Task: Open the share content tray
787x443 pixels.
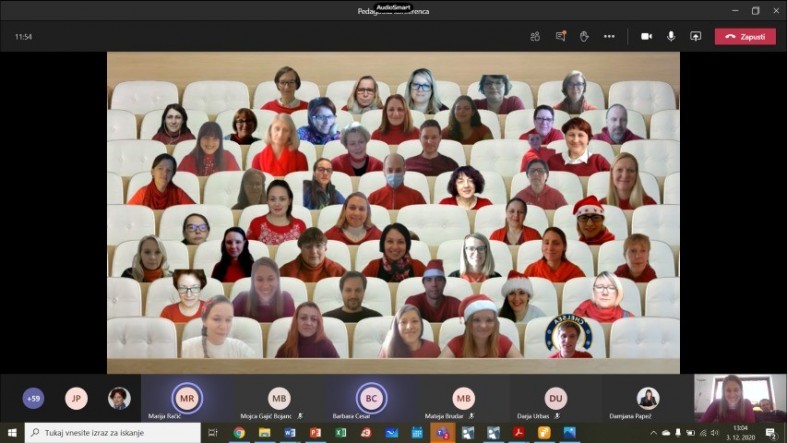Action: point(695,36)
